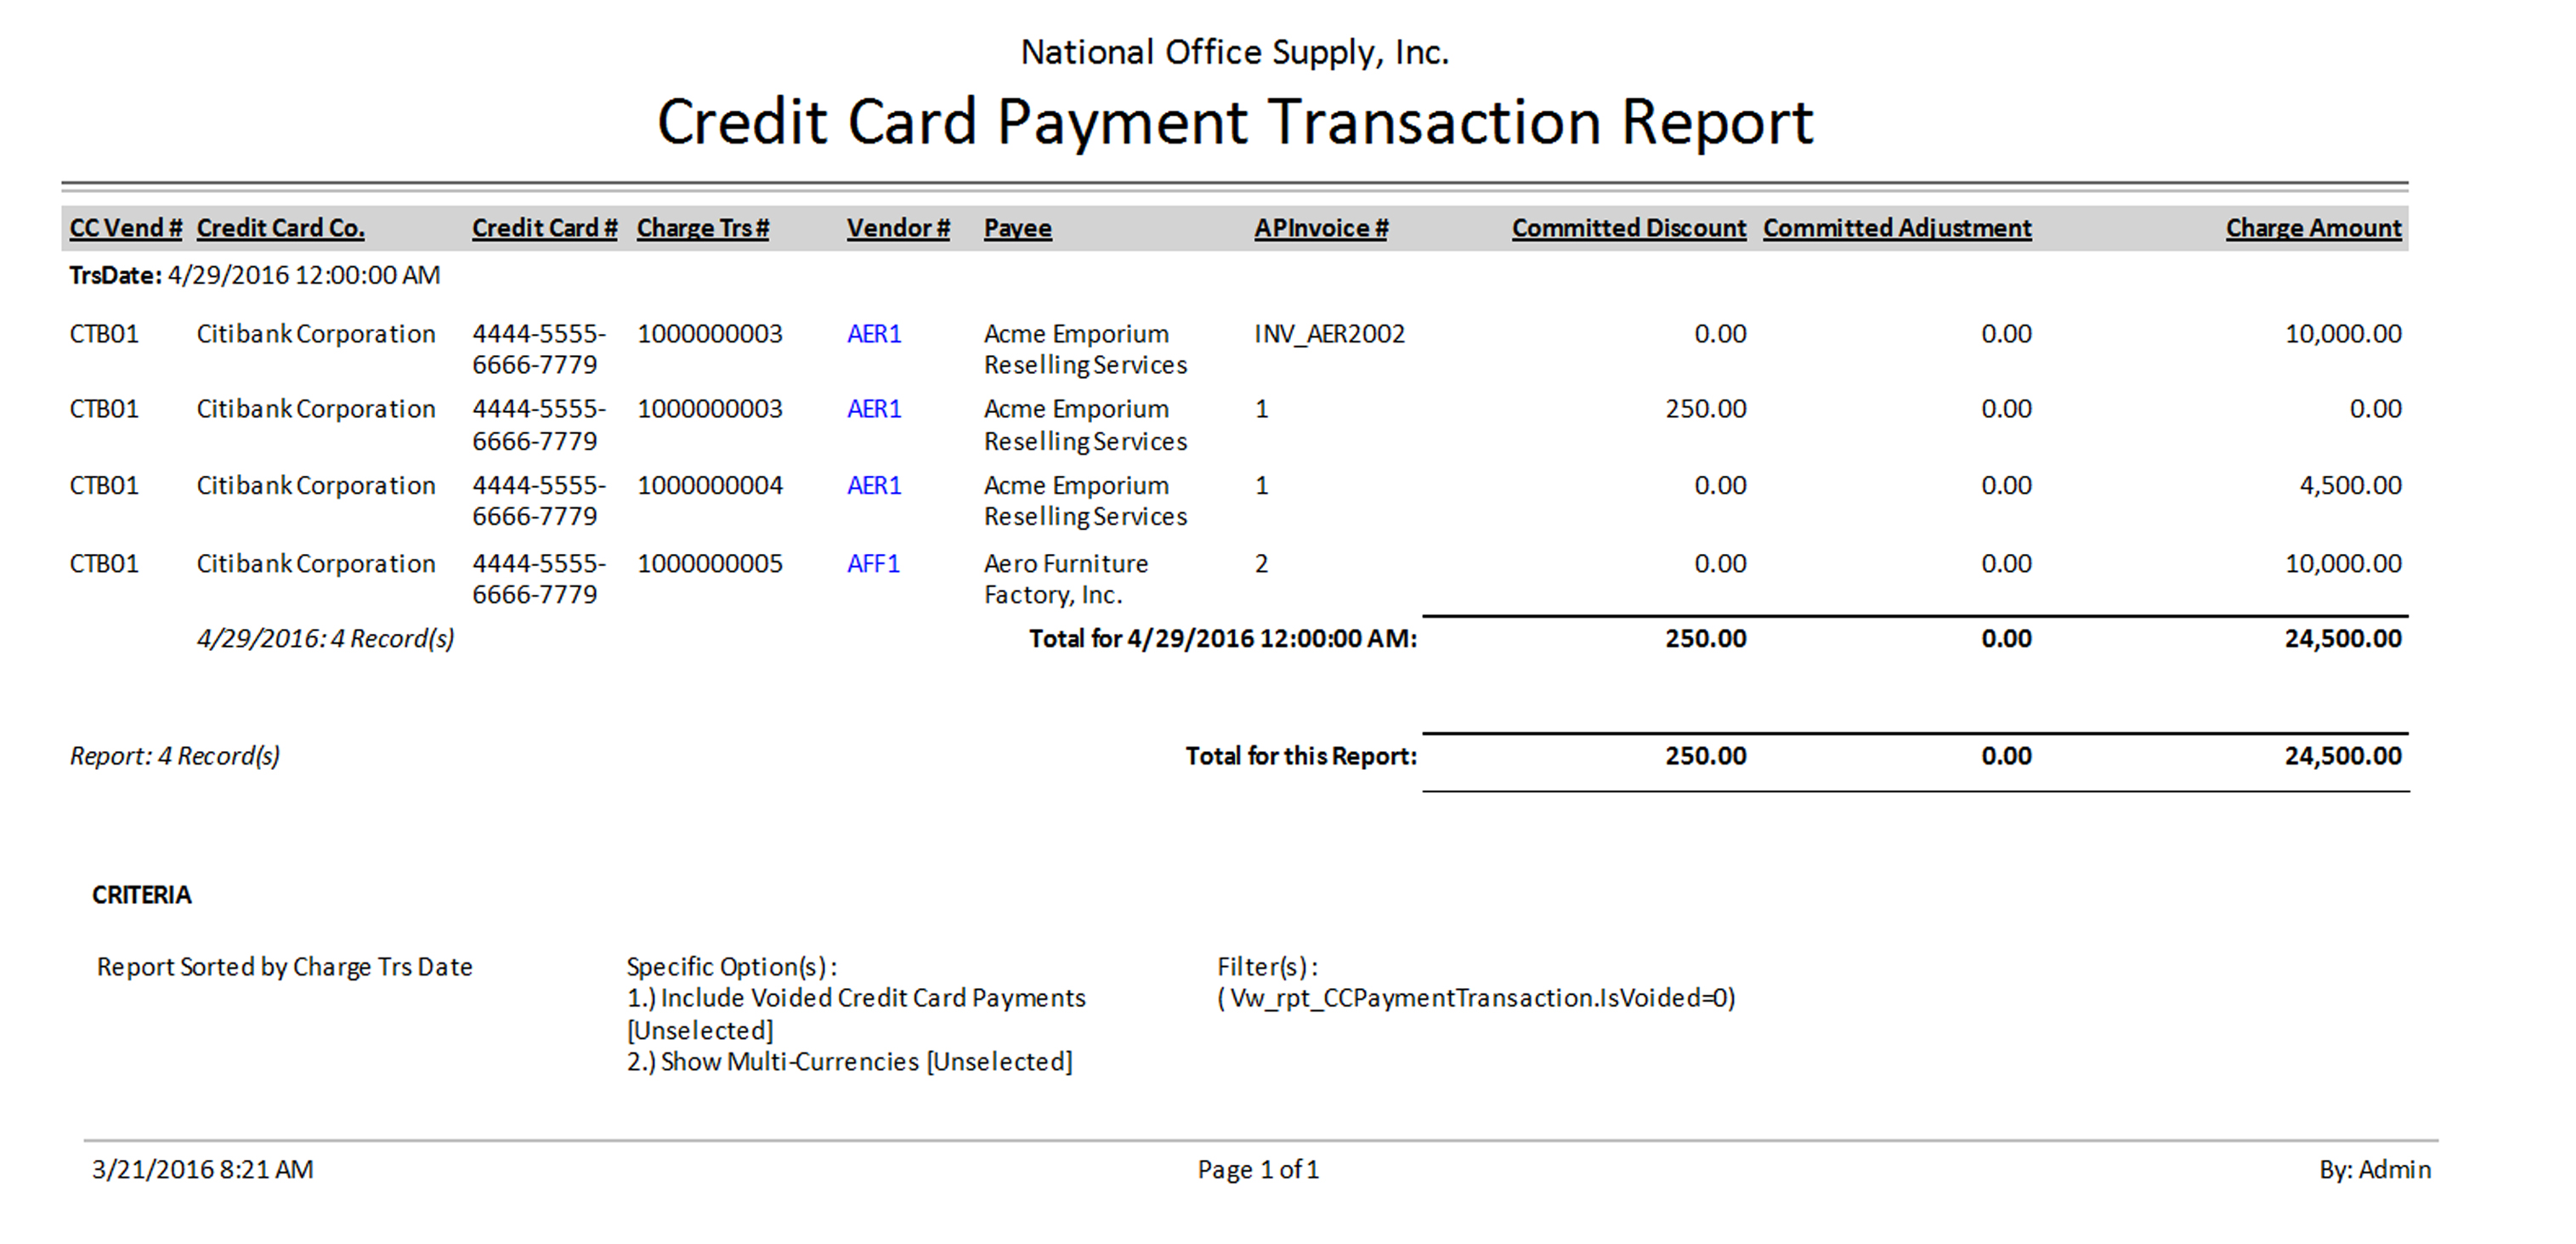This screenshot has height=1244, width=2576.
Task: Select the Committed Adjustment column header
Action: point(1897,228)
